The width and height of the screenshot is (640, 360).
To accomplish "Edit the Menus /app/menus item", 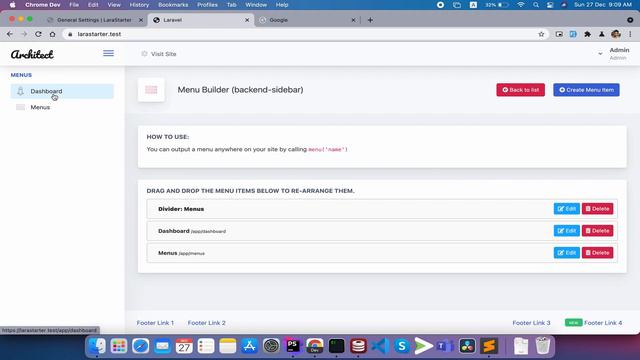I will coord(567,253).
